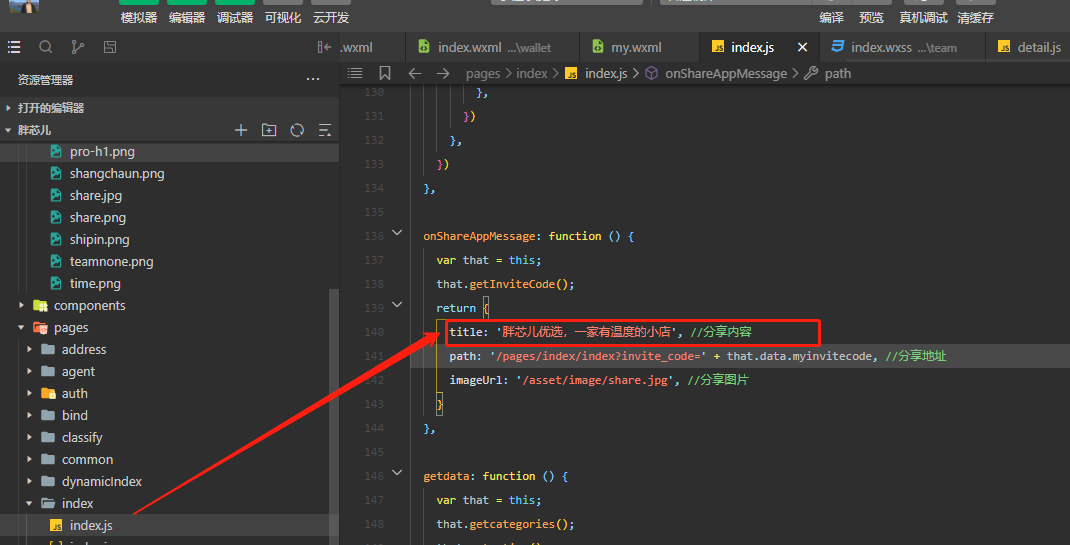Open the search panel magnifier icon

click(x=46, y=47)
